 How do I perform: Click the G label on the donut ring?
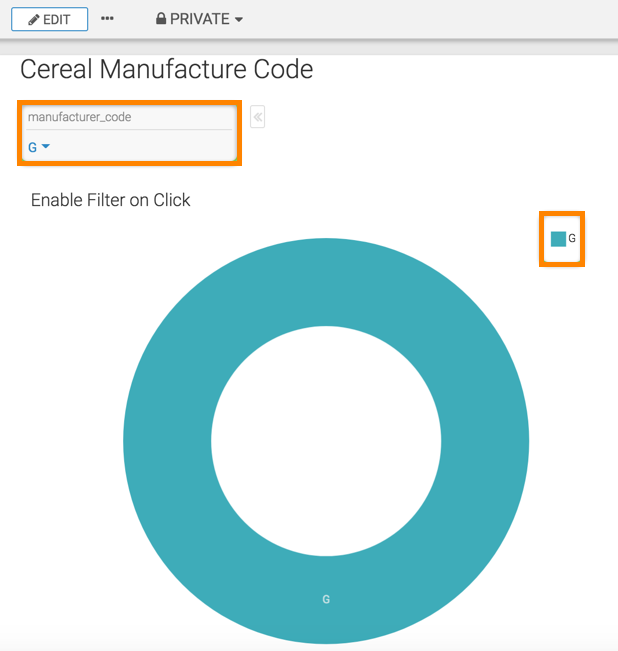pos(326,599)
